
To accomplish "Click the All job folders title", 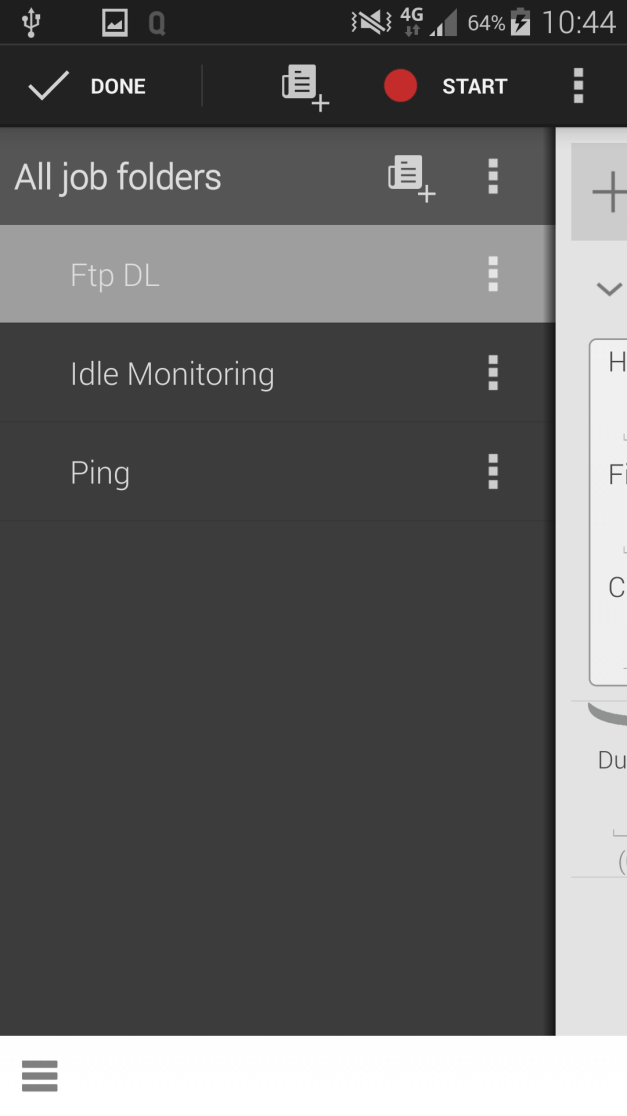I will pos(118,177).
